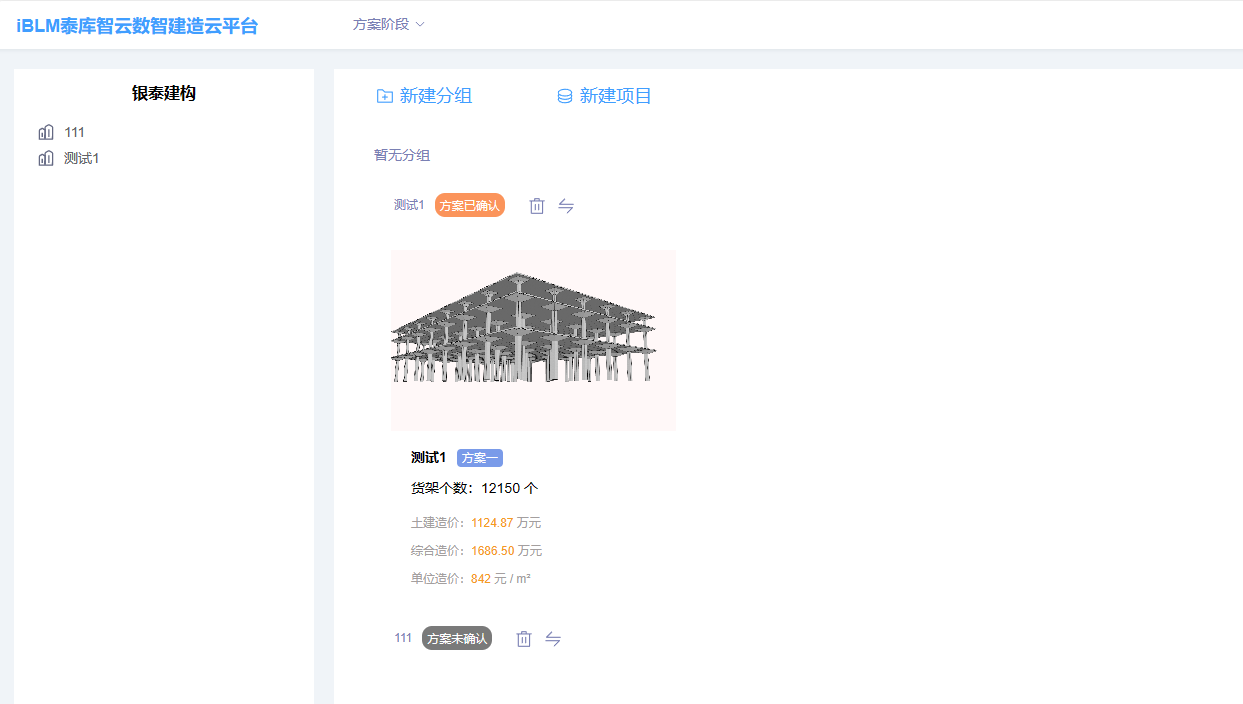Click chart icon beside sidebar 111
The width and height of the screenshot is (1243, 704).
click(46, 132)
